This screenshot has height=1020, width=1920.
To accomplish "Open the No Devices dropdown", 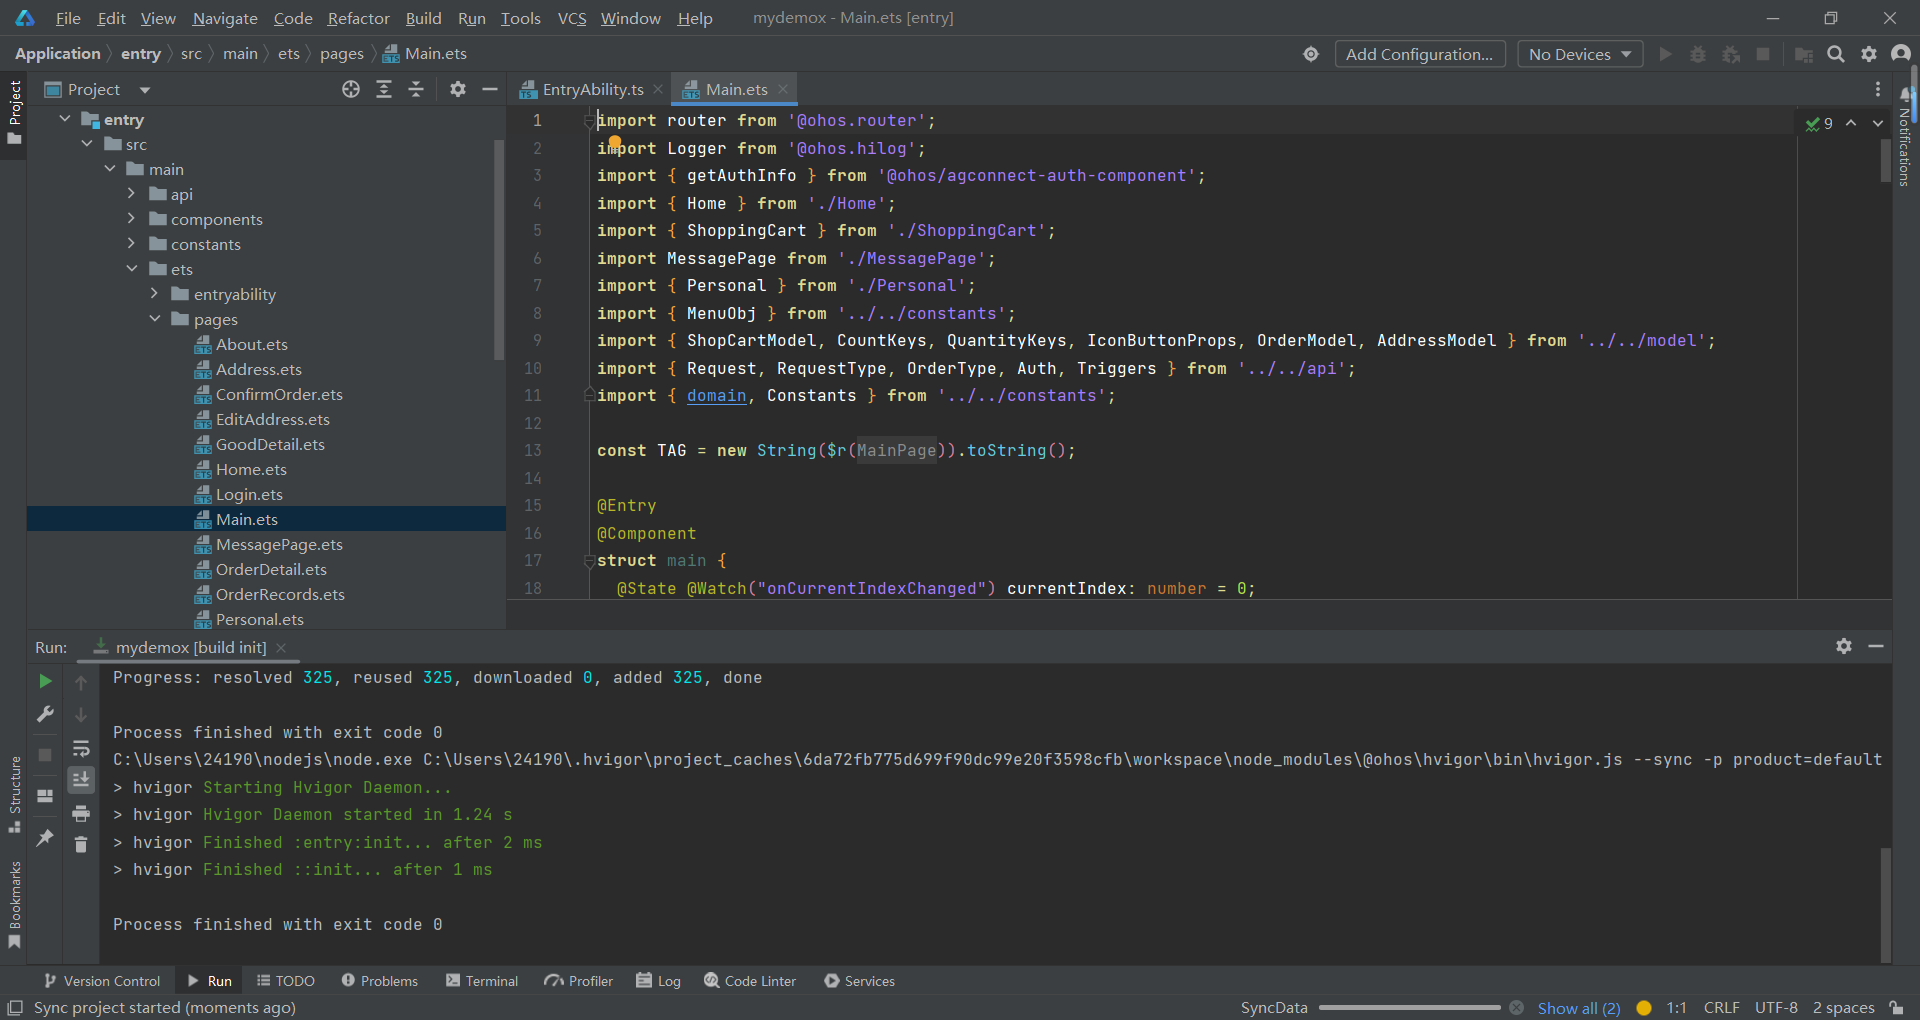I will coord(1580,54).
